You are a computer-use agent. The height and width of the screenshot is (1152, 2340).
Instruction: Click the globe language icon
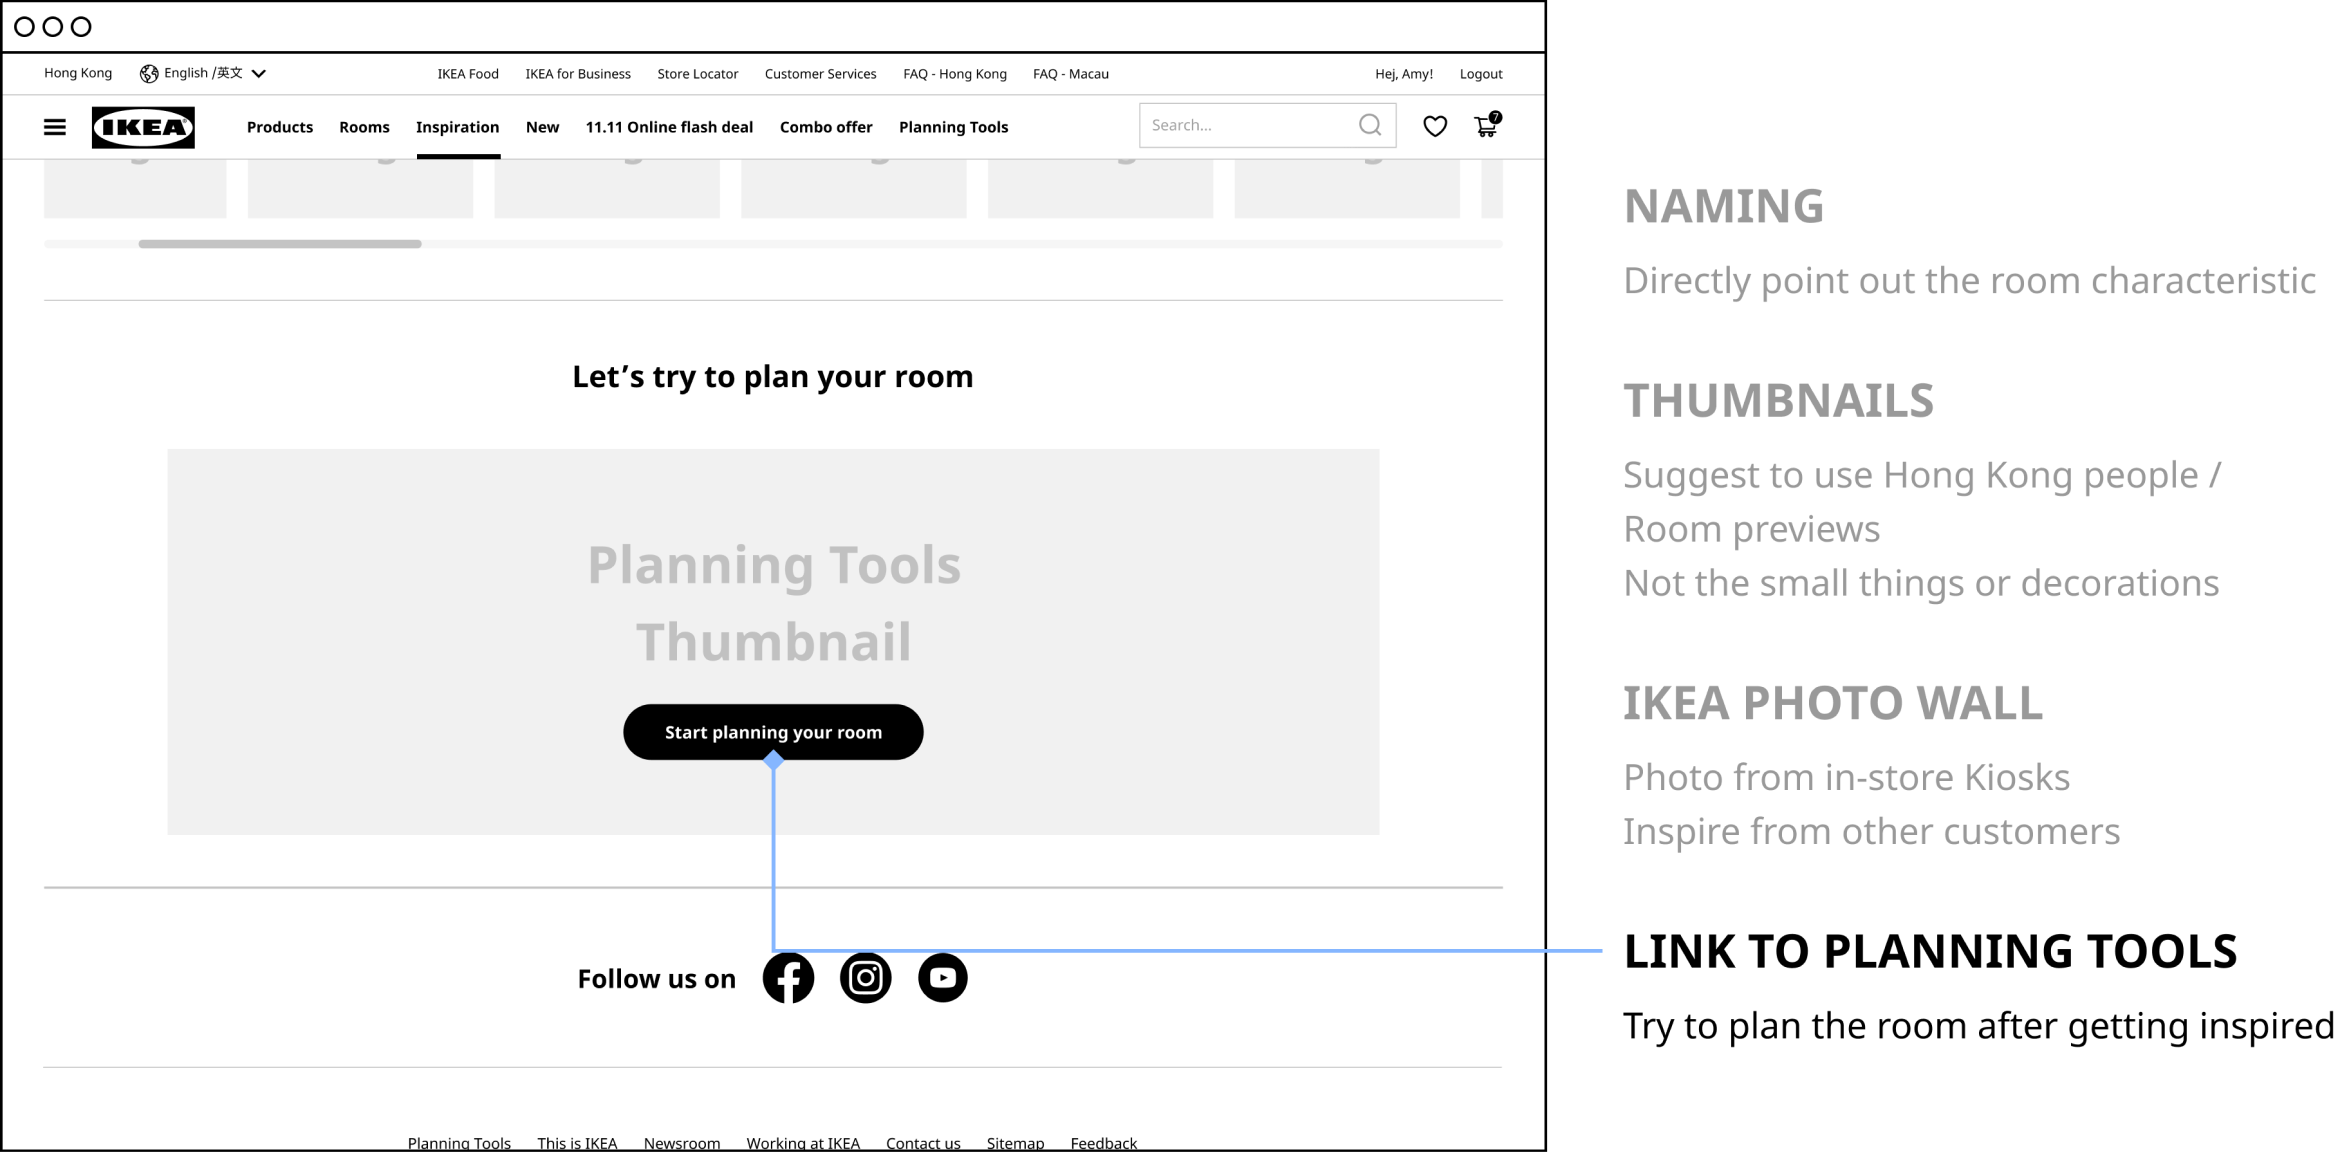pyautogui.click(x=149, y=73)
